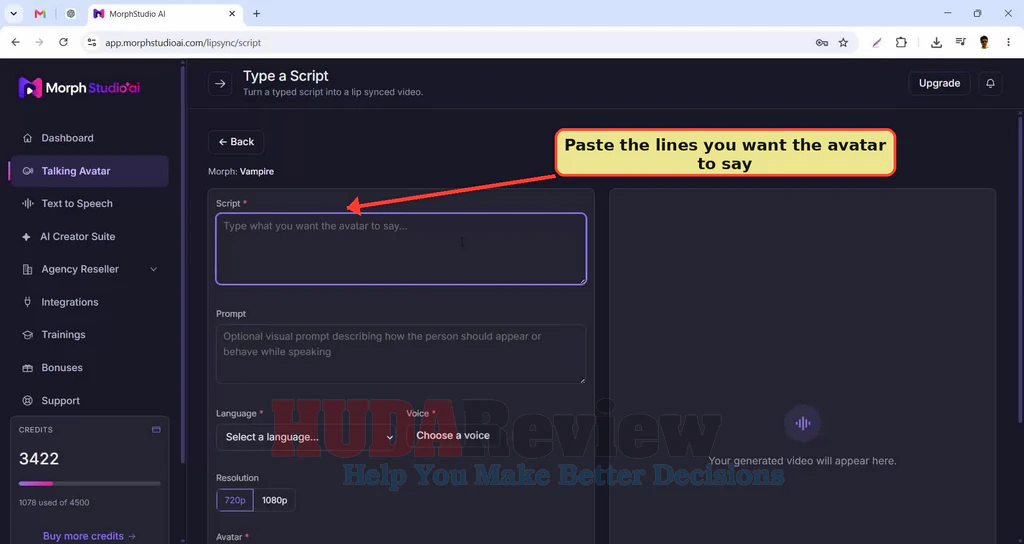This screenshot has height=544, width=1024.
Task: Open notifications bell
Action: pyautogui.click(x=990, y=83)
